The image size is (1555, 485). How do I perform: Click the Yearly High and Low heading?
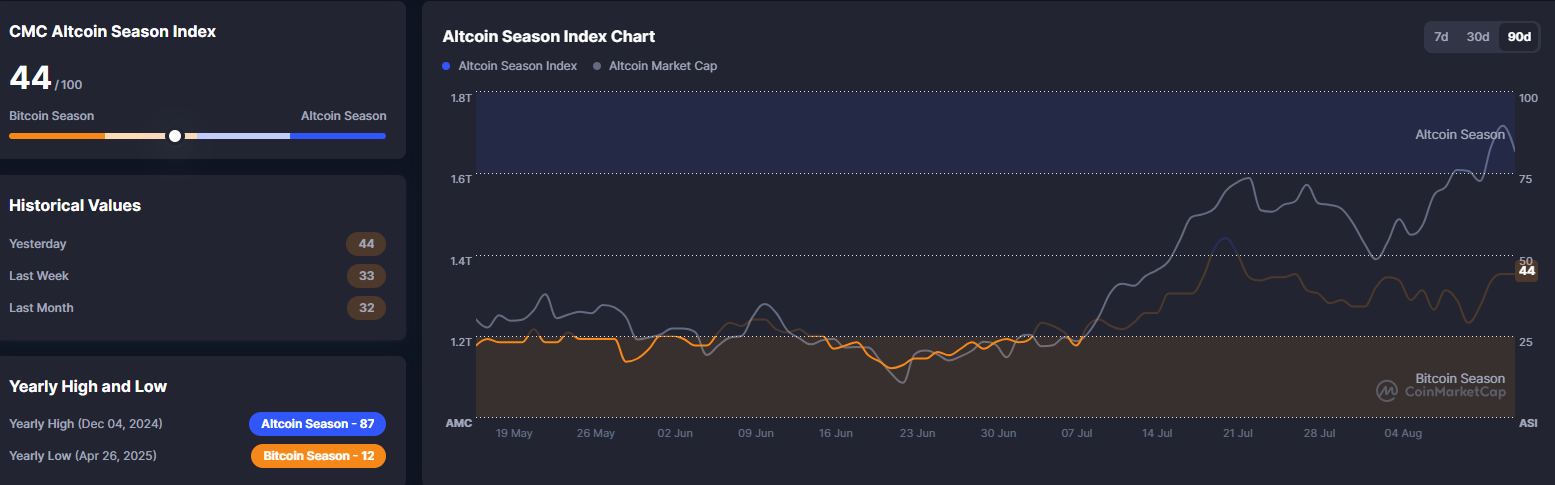[x=88, y=386]
